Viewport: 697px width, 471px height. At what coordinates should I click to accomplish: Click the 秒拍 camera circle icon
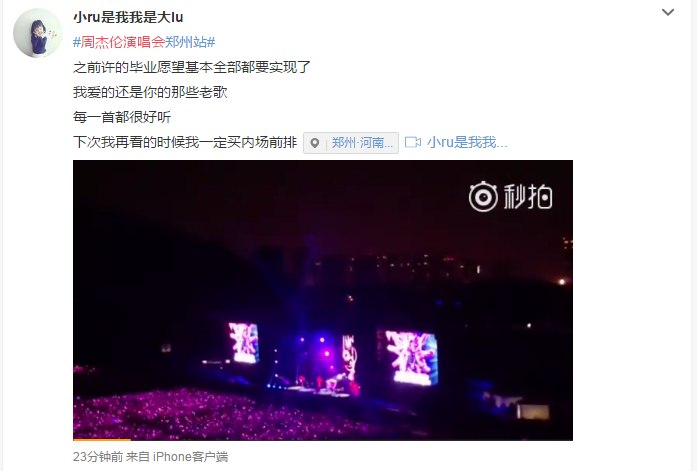[x=483, y=196]
